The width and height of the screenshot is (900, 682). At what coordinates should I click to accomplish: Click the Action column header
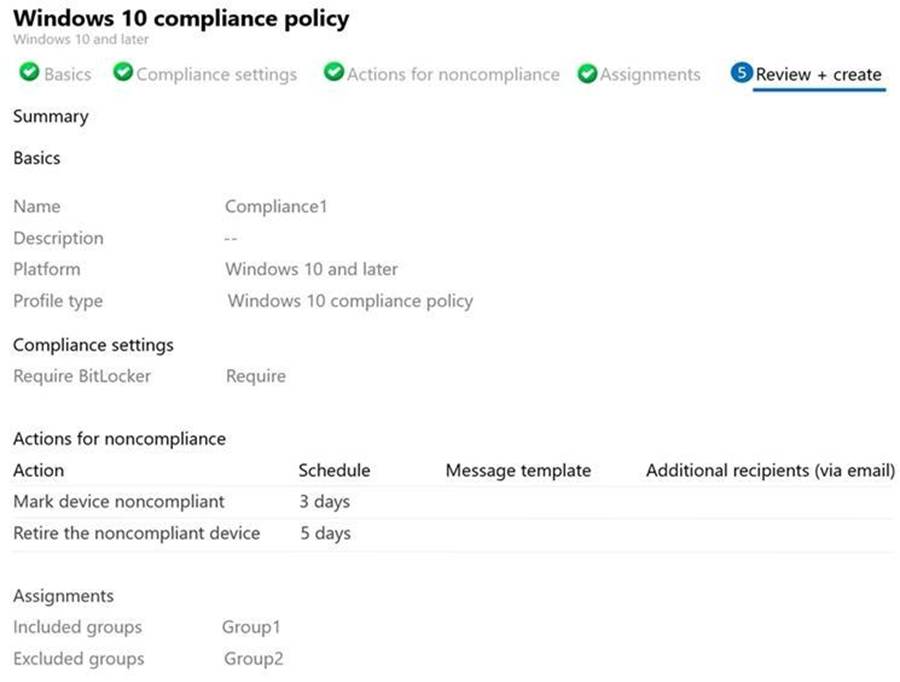[x=38, y=470]
